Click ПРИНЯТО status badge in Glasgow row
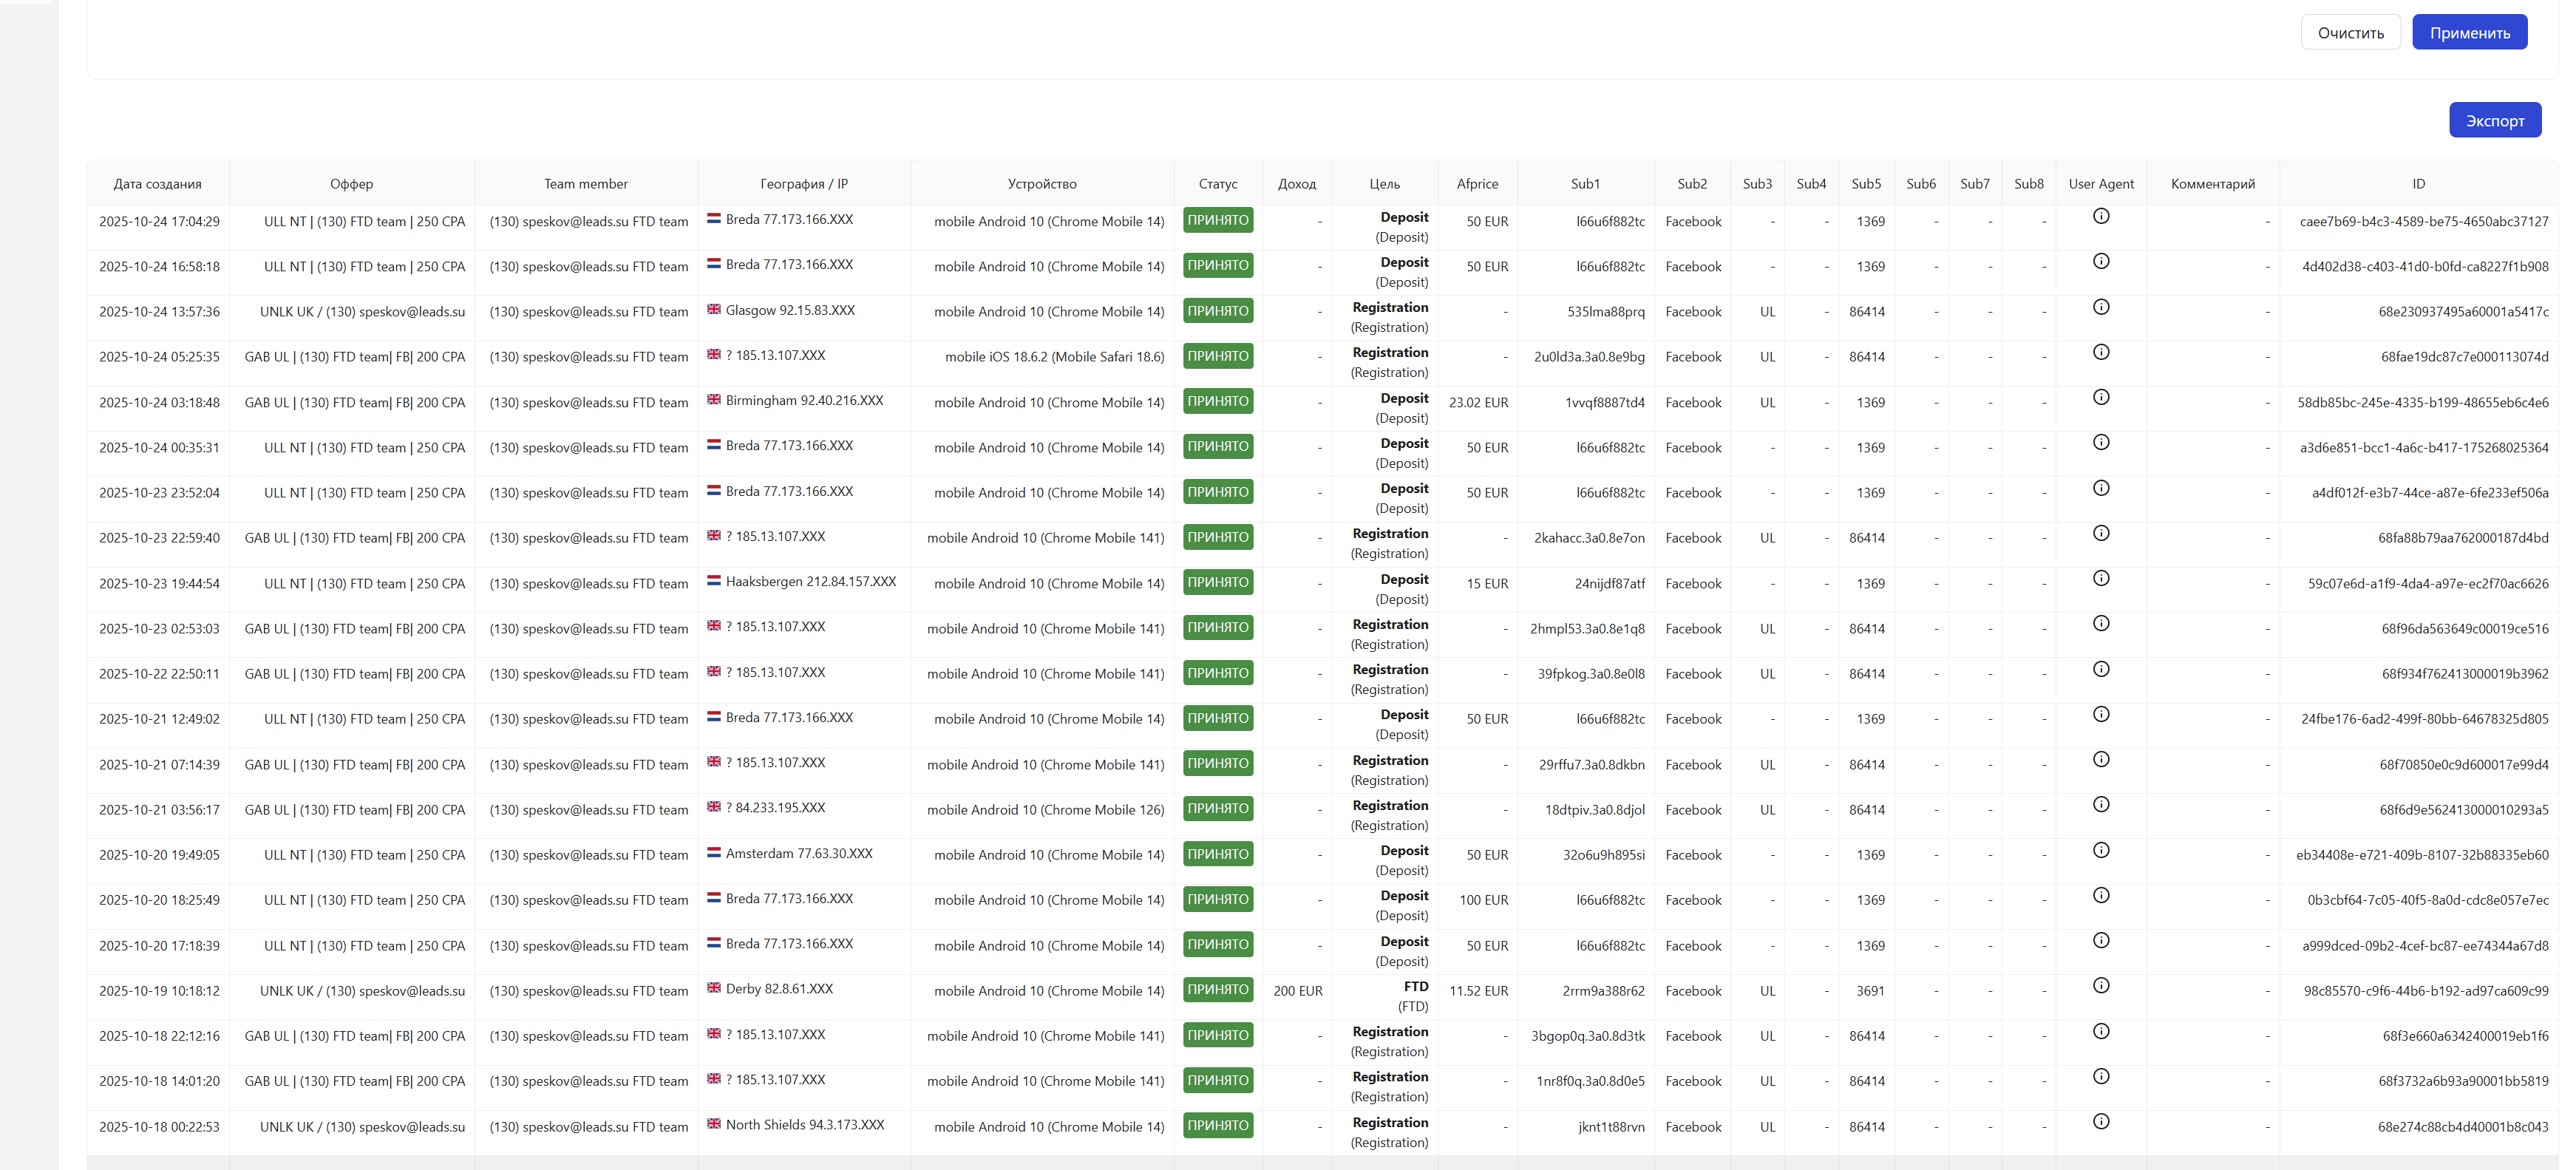 (1217, 311)
